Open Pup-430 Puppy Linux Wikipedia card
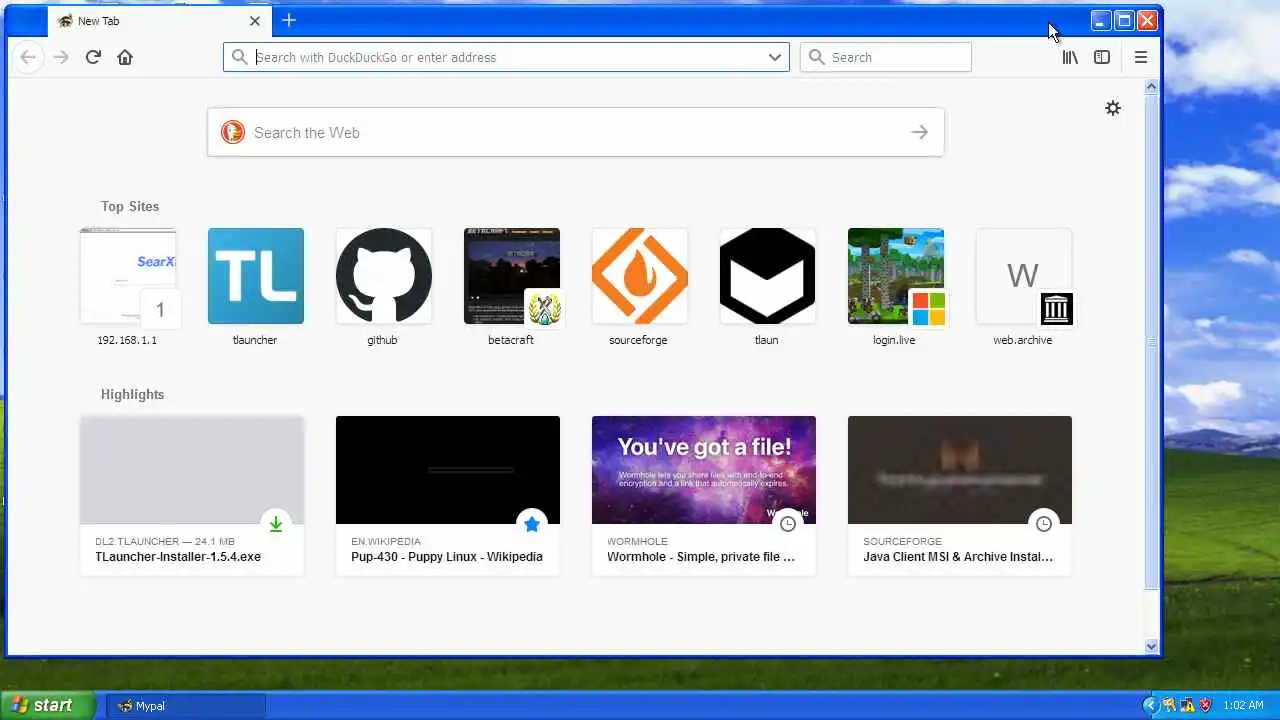The image size is (1280, 720). (x=448, y=496)
